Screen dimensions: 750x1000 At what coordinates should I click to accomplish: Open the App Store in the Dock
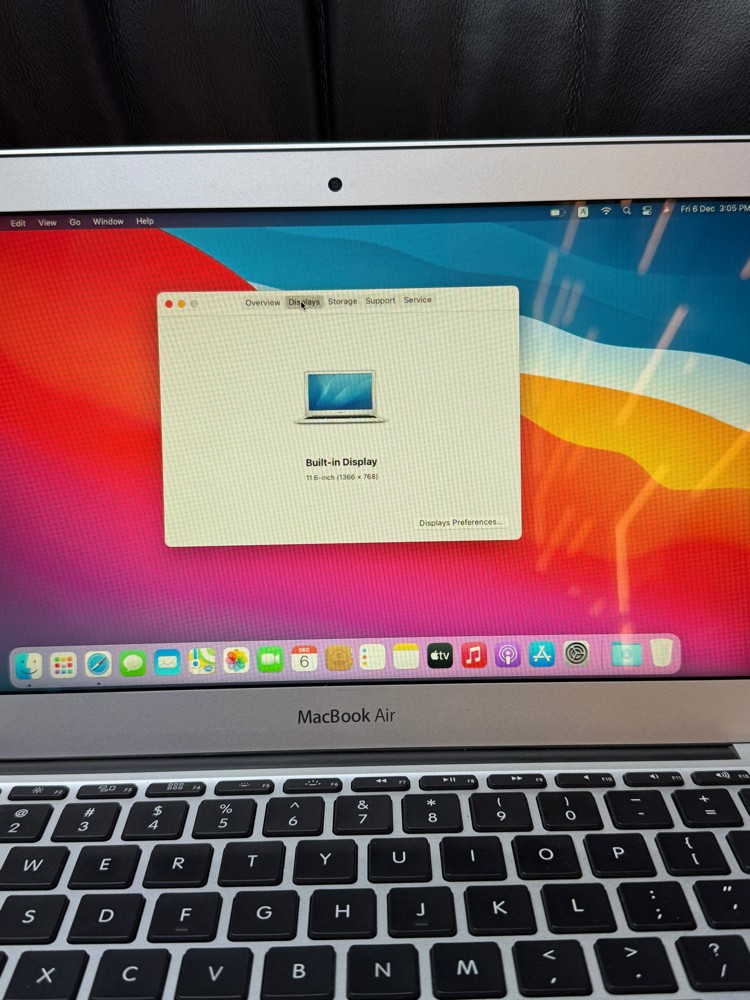(x=541, y=654)
